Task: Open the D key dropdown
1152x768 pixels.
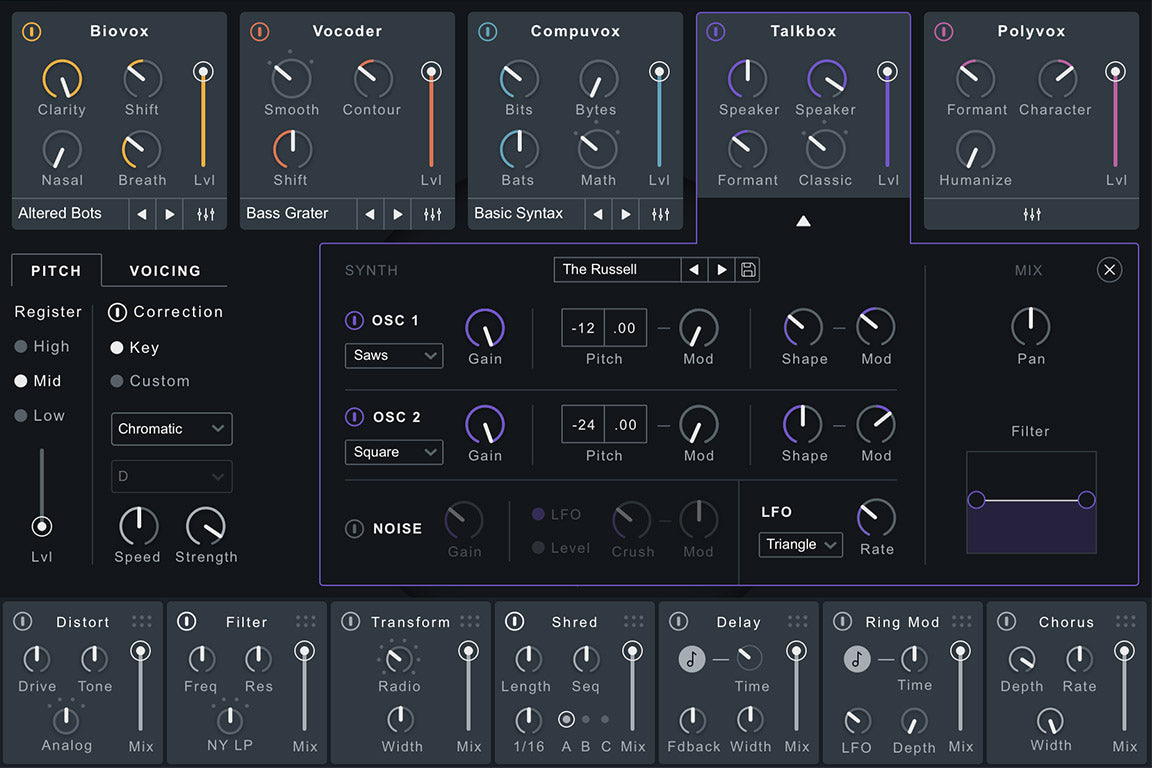Action: tap(171, 476)
